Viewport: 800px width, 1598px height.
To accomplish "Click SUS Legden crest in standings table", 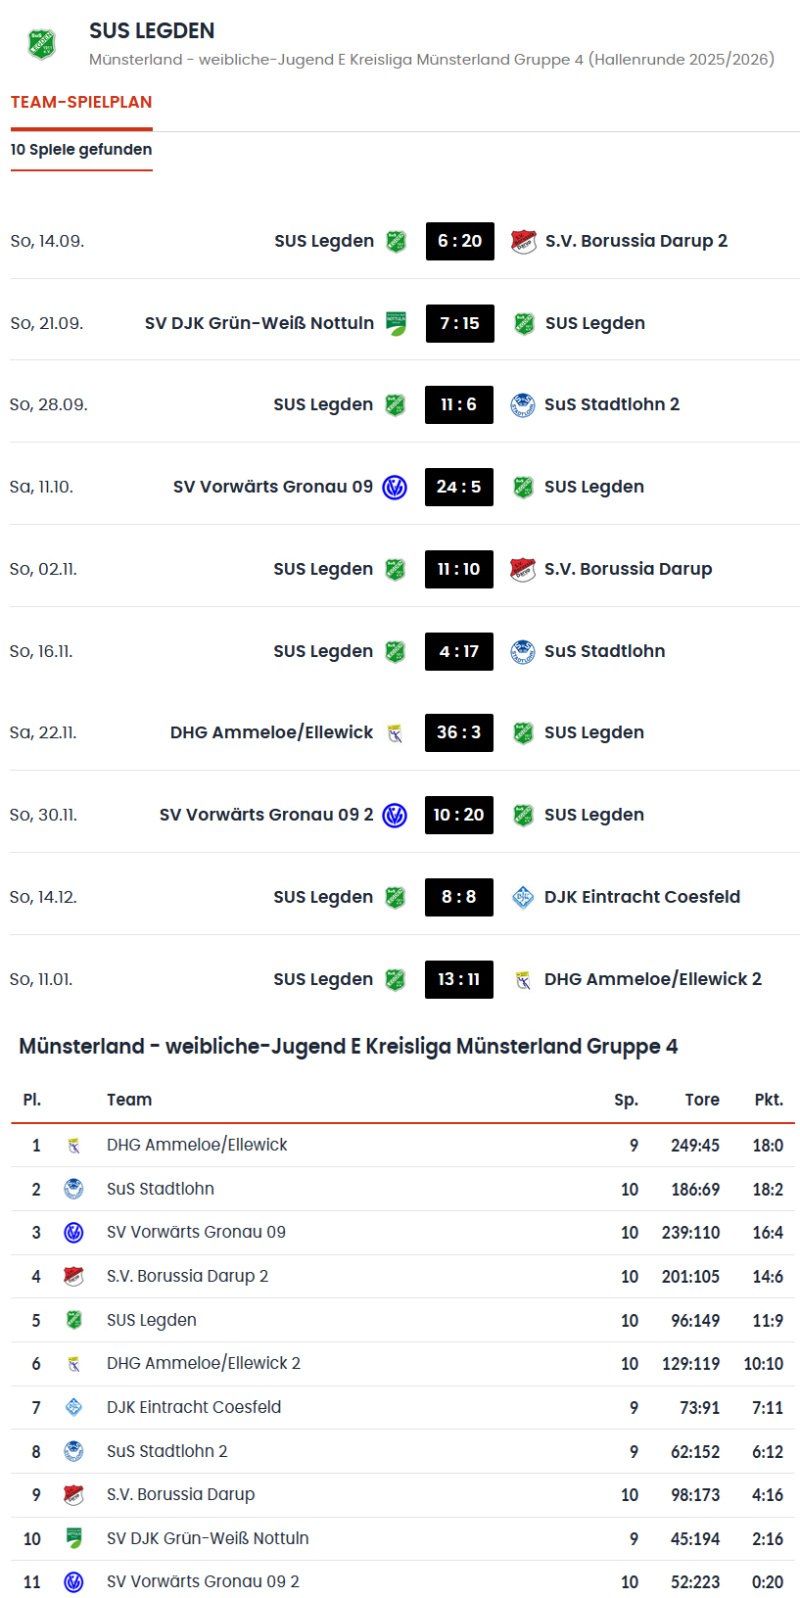I will (73, 1320).
